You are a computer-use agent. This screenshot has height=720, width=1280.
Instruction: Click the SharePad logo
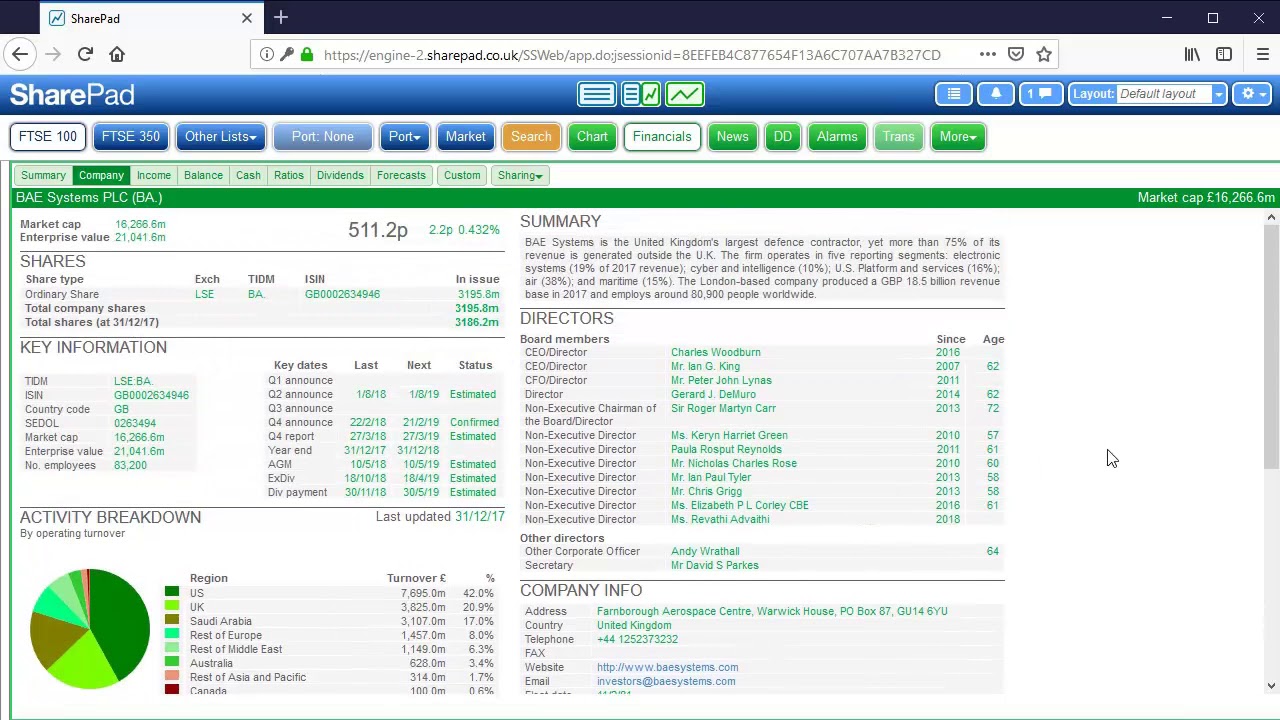(x=72, y=95)
